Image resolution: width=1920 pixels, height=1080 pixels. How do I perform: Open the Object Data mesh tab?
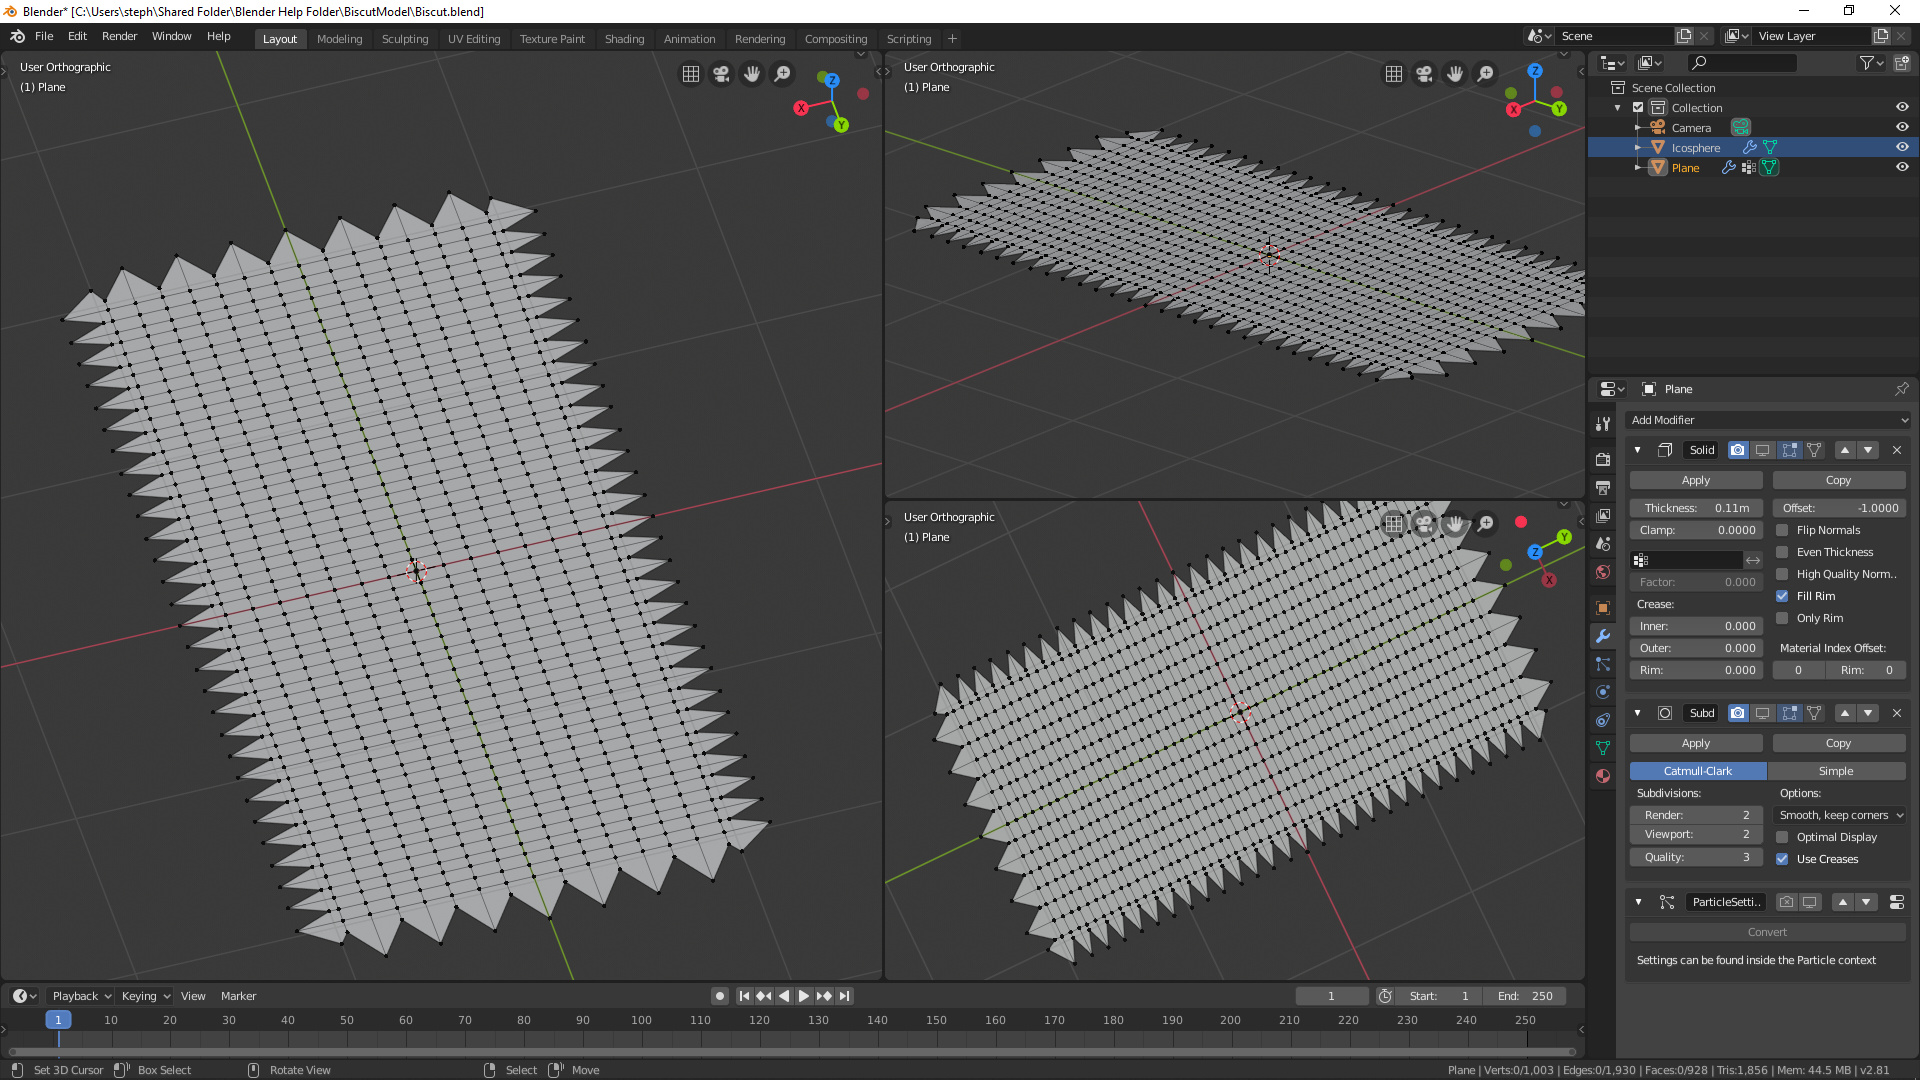click(x=1603, y=748)
